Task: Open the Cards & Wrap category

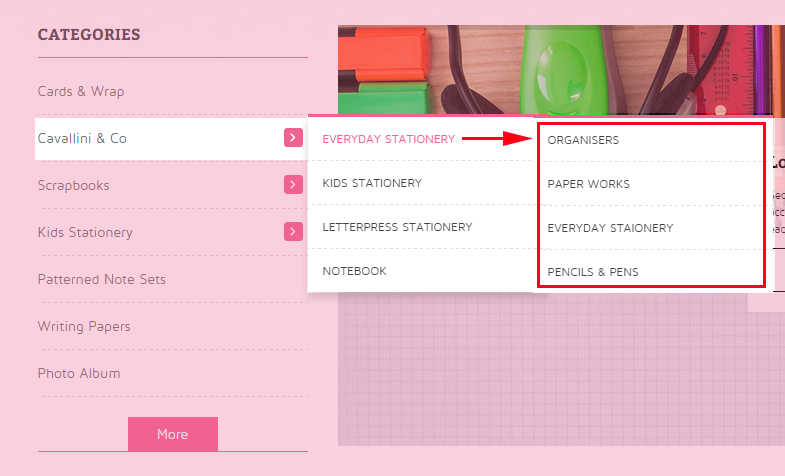Action: (81, 92)
